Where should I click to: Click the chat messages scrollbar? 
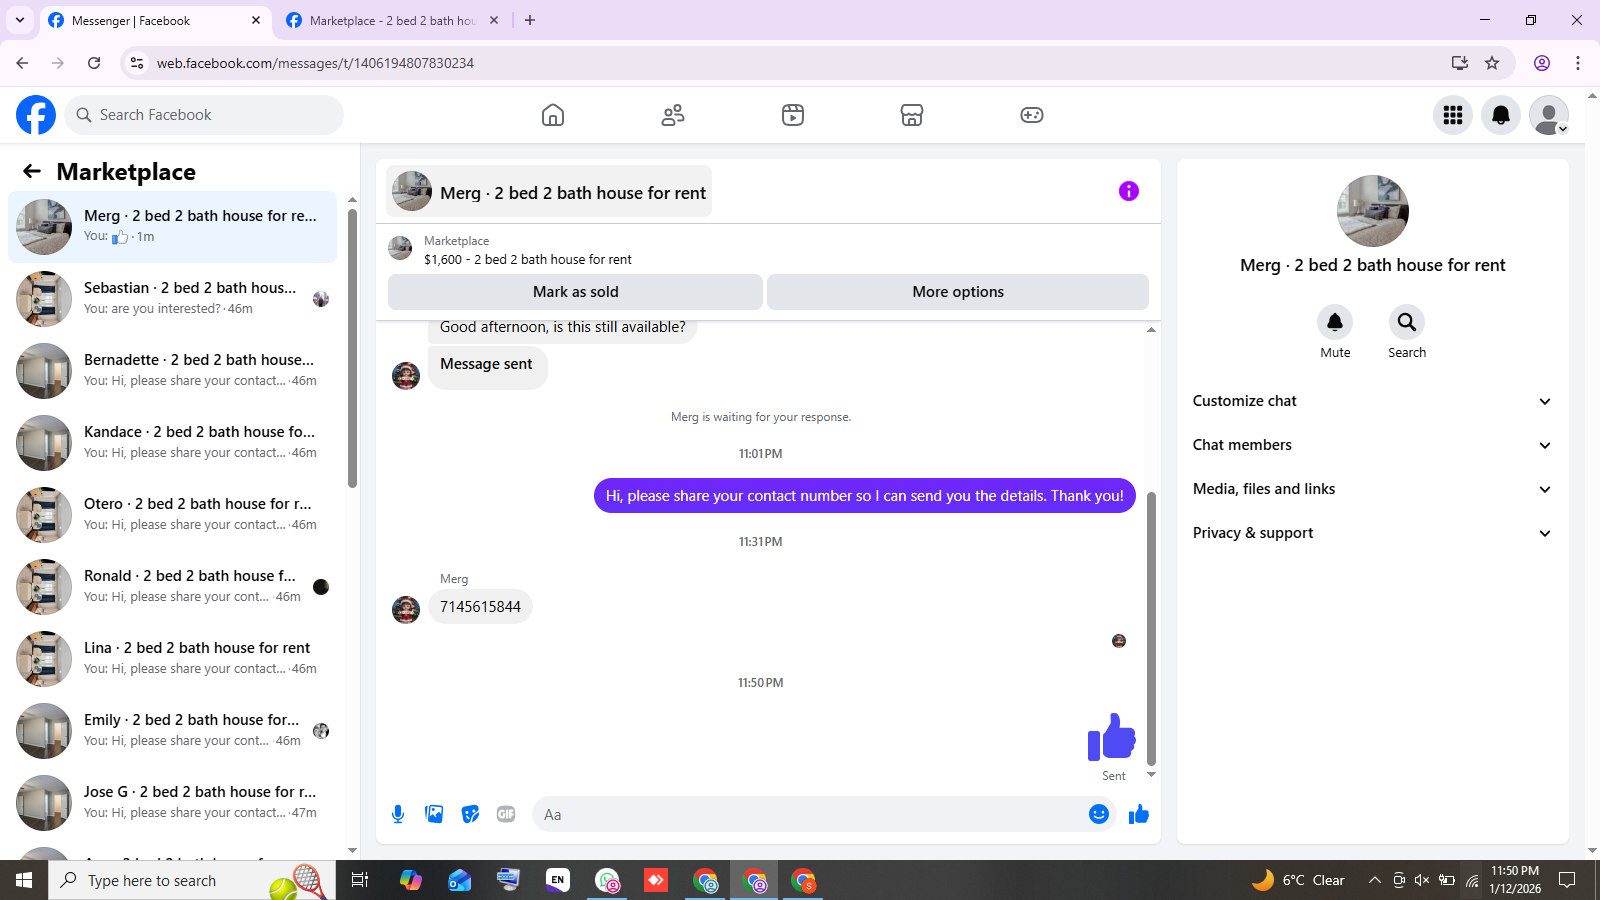(x=1151, y=629)
